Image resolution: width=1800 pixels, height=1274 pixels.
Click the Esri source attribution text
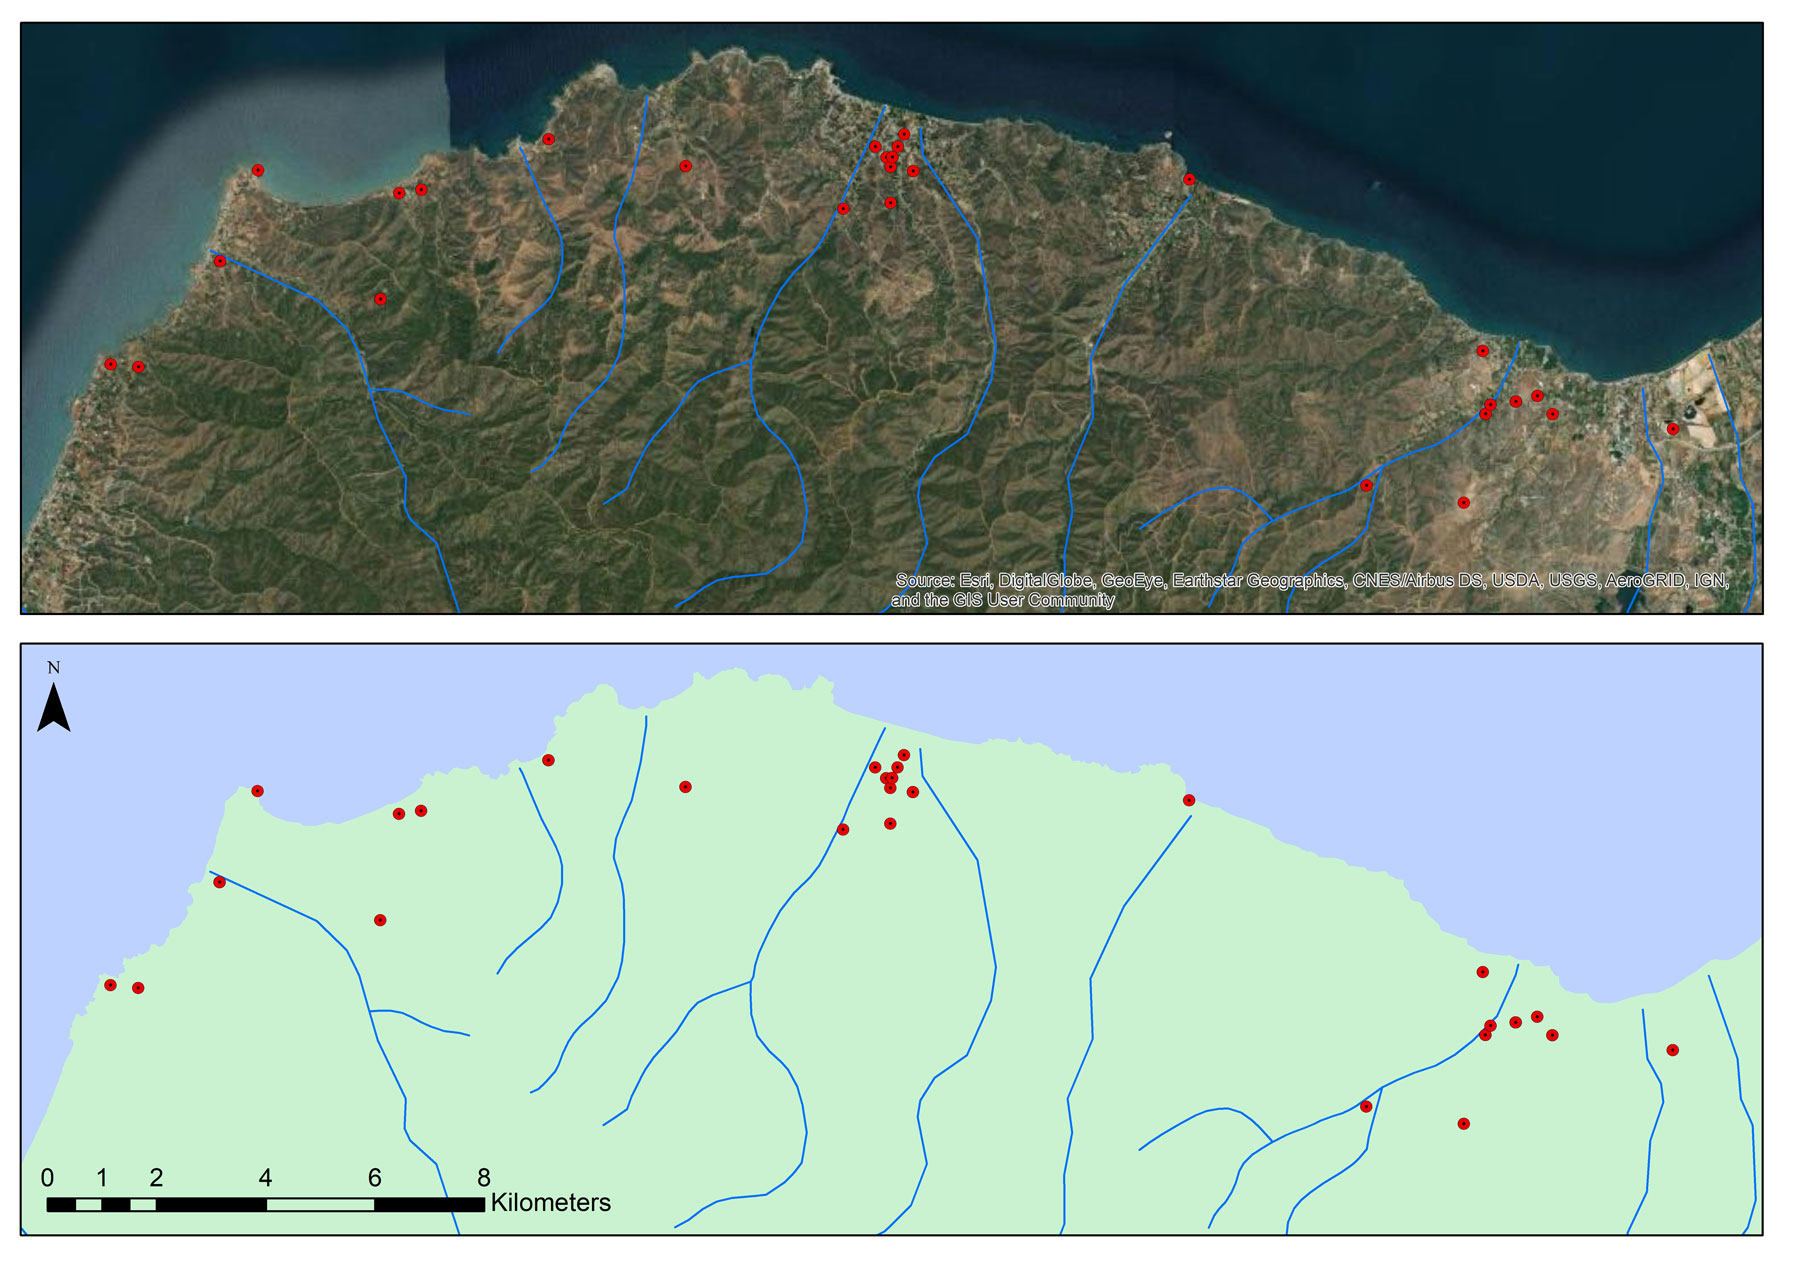pyautogui.click(x=1310, y=590)
